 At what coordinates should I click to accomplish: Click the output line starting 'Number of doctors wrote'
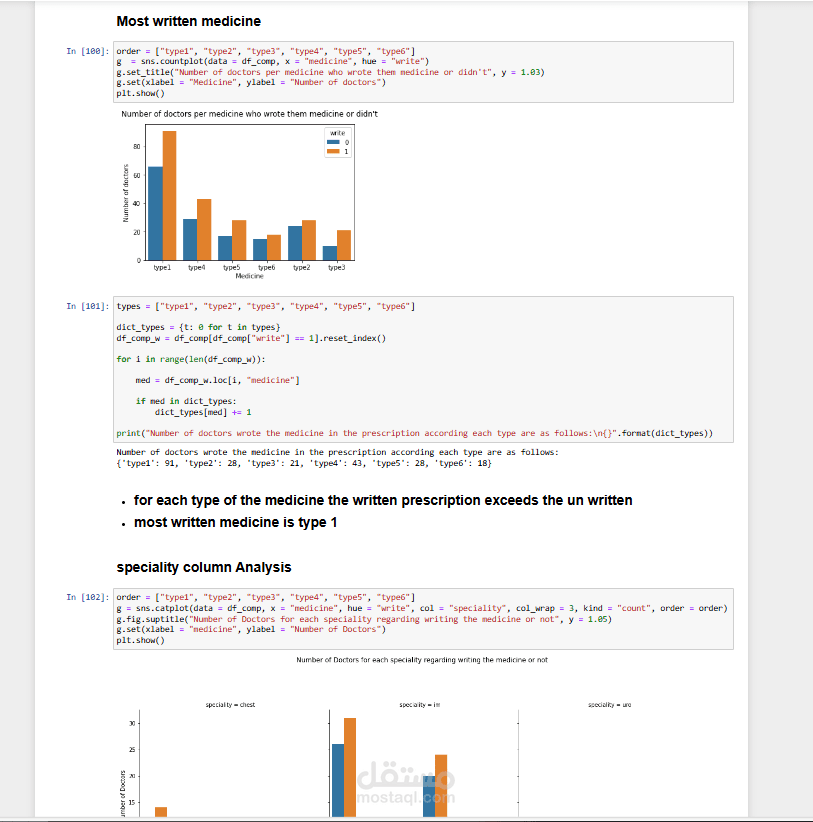[338, 452]
